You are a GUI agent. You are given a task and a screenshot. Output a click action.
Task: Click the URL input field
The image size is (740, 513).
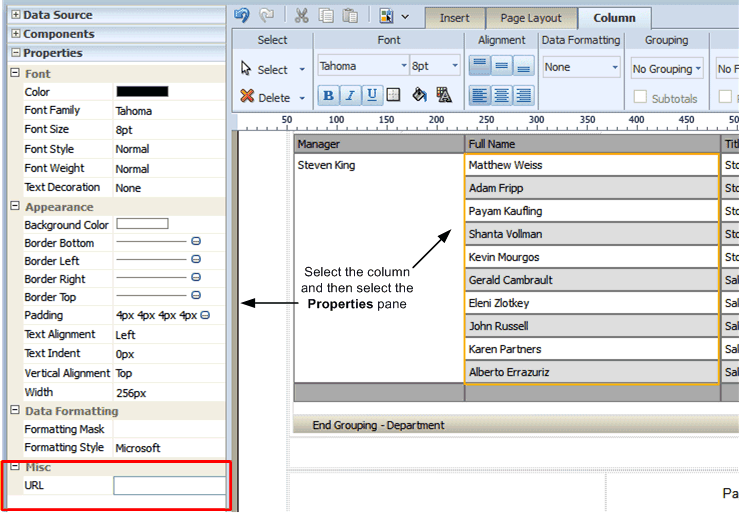(169, 485)
